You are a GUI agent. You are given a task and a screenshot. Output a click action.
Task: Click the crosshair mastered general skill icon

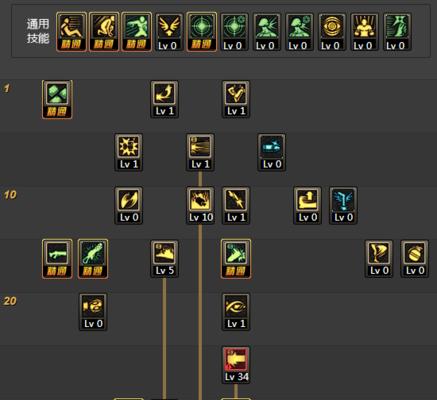[x=202, y=32]
